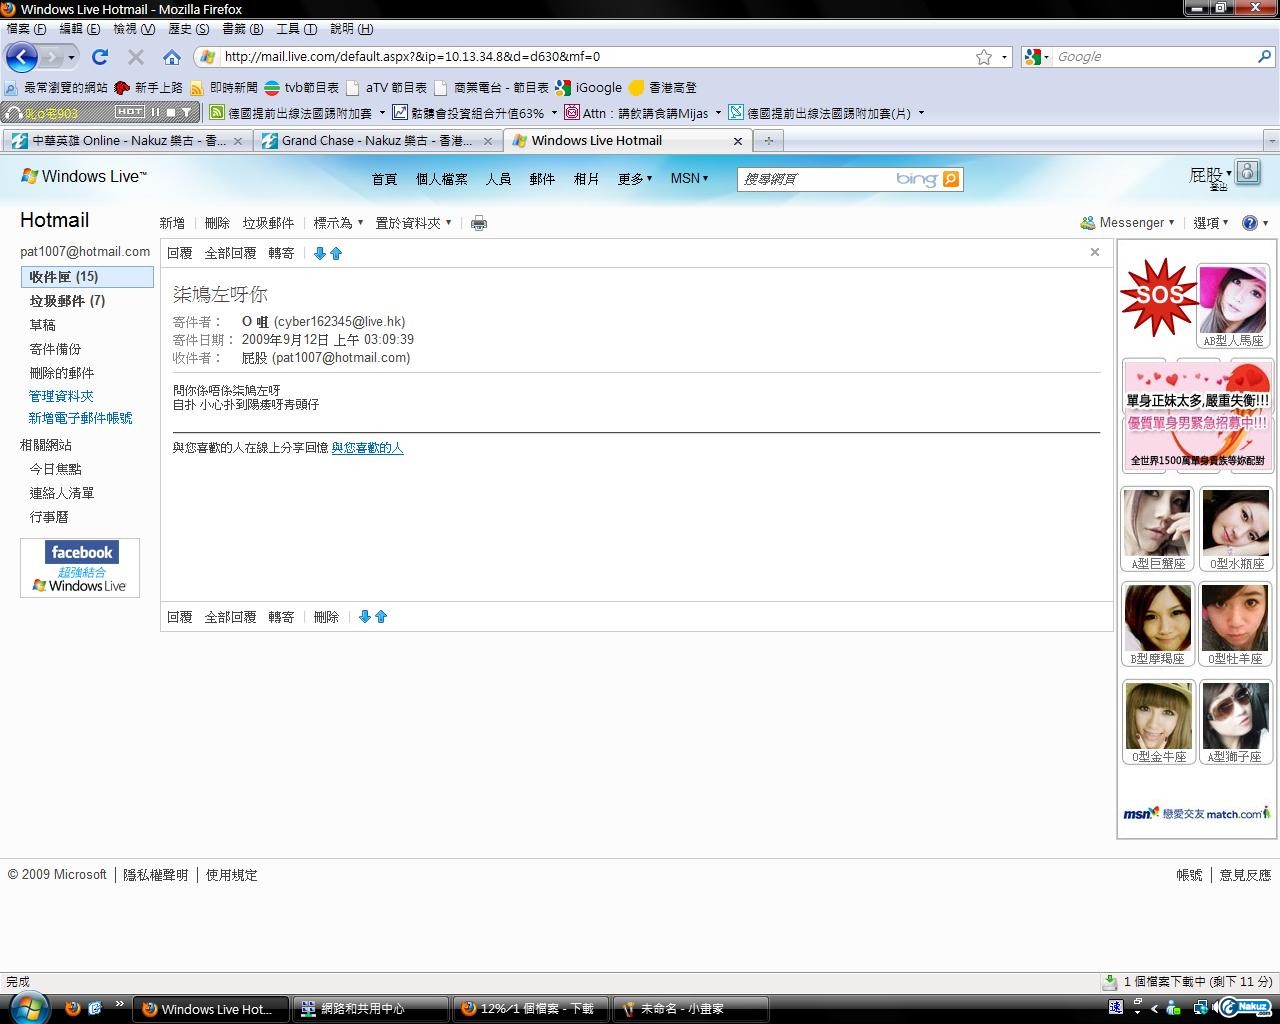Open the 與您喜歡的人 link
The image size is (1280, 1024).
click(367, 448)
